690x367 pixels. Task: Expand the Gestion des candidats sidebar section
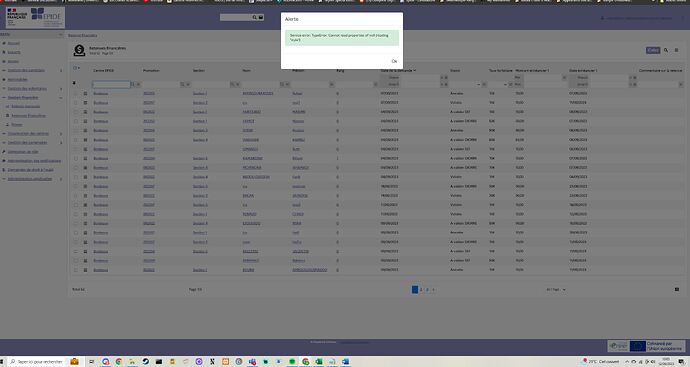(x=26, y=70)
